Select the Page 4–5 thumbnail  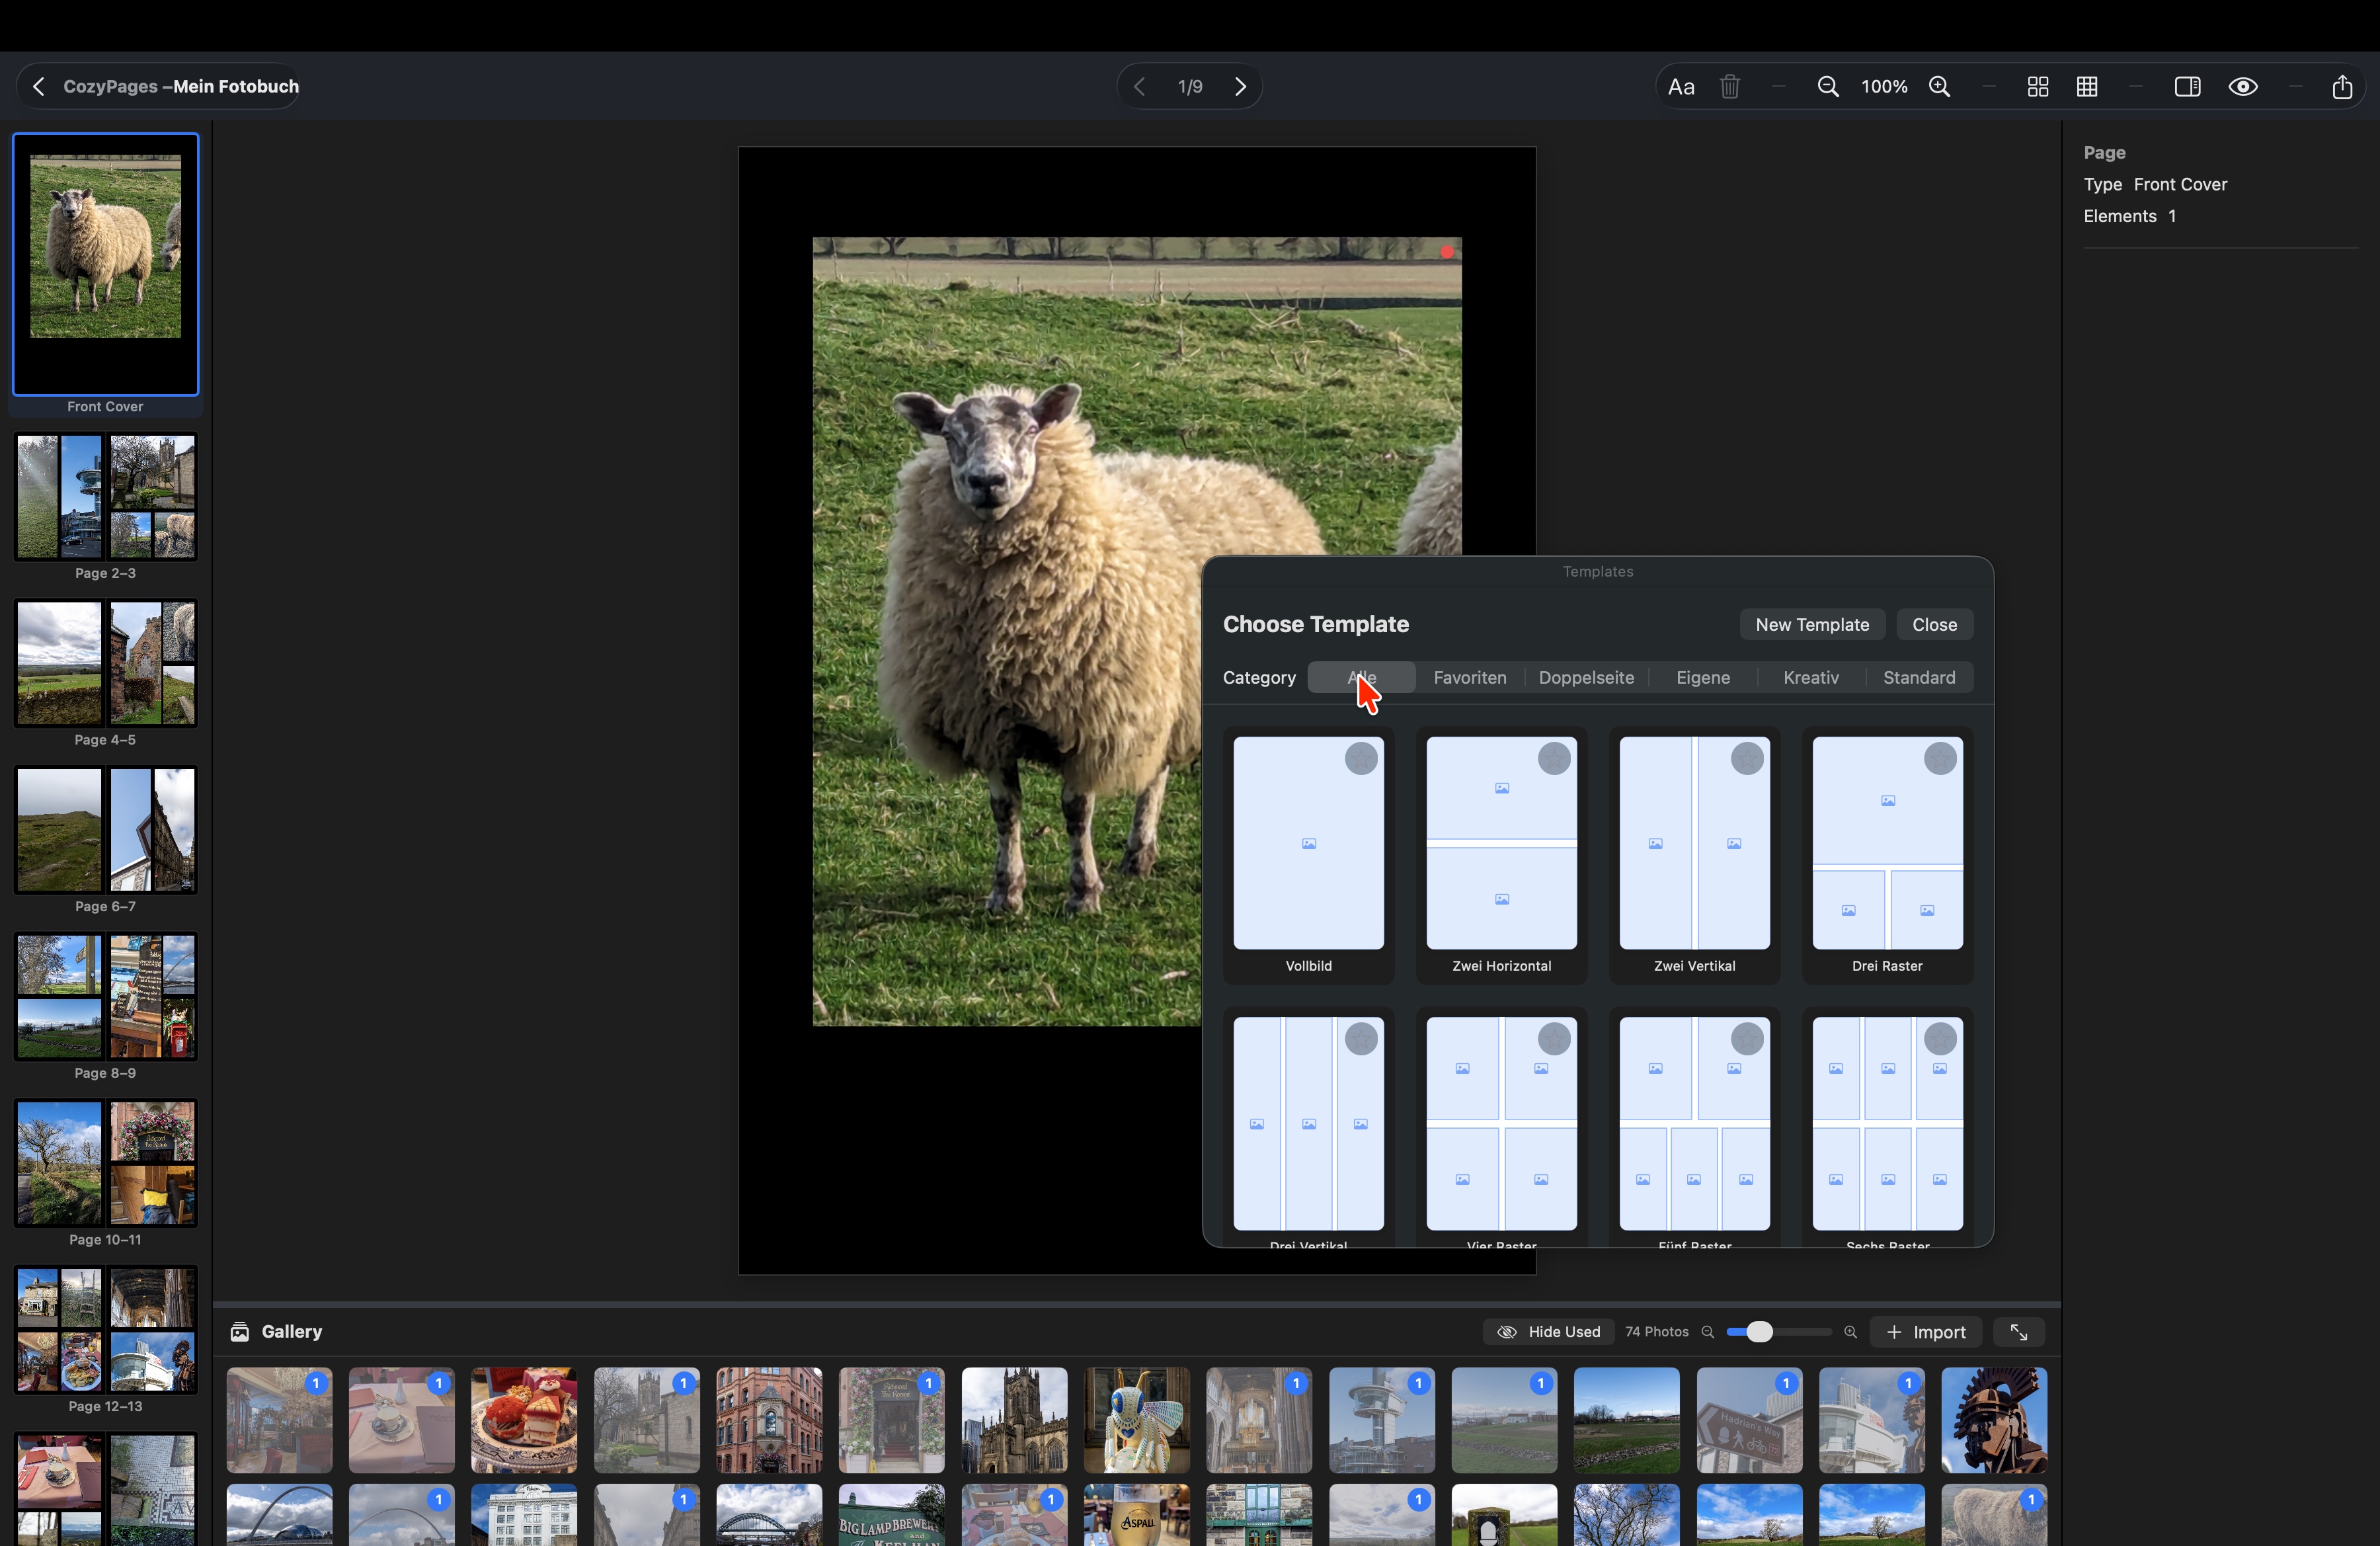point(105,664)
